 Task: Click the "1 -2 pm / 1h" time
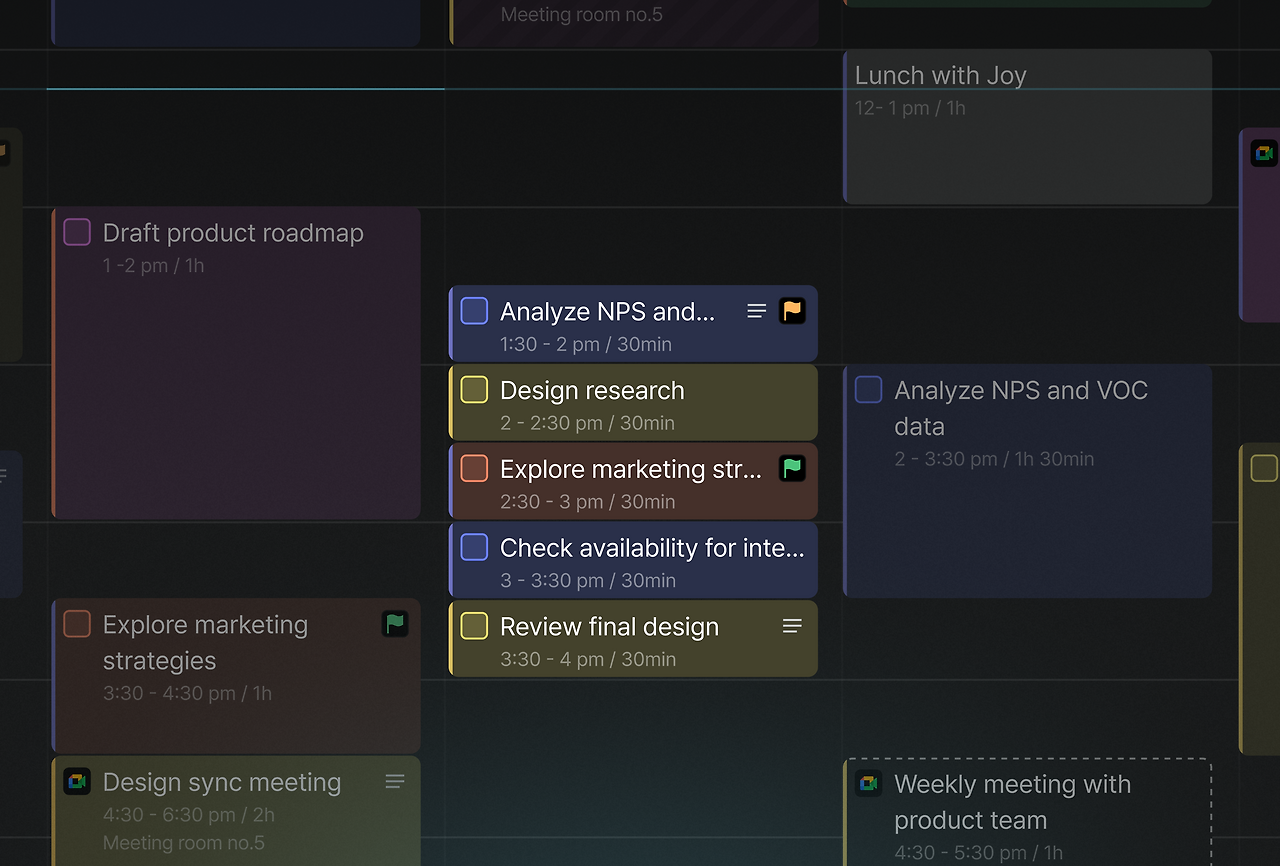tap(153, 266)
